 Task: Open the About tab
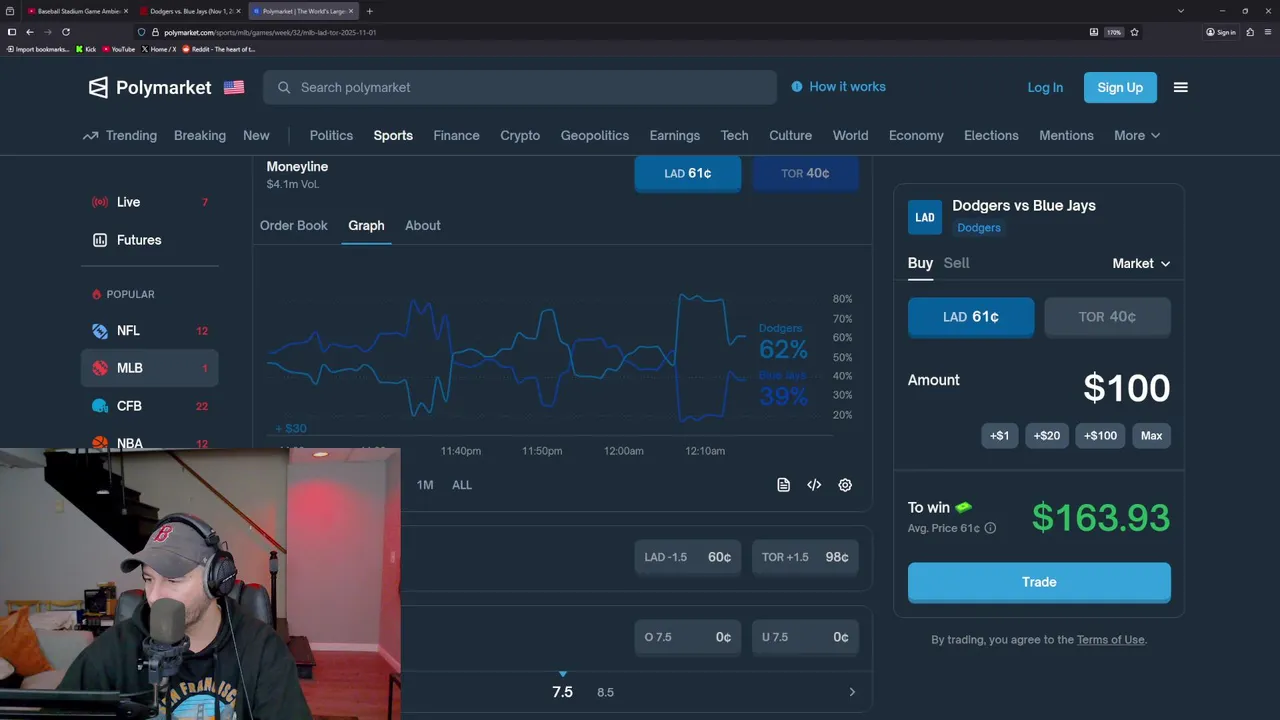[x=423, y=226]
